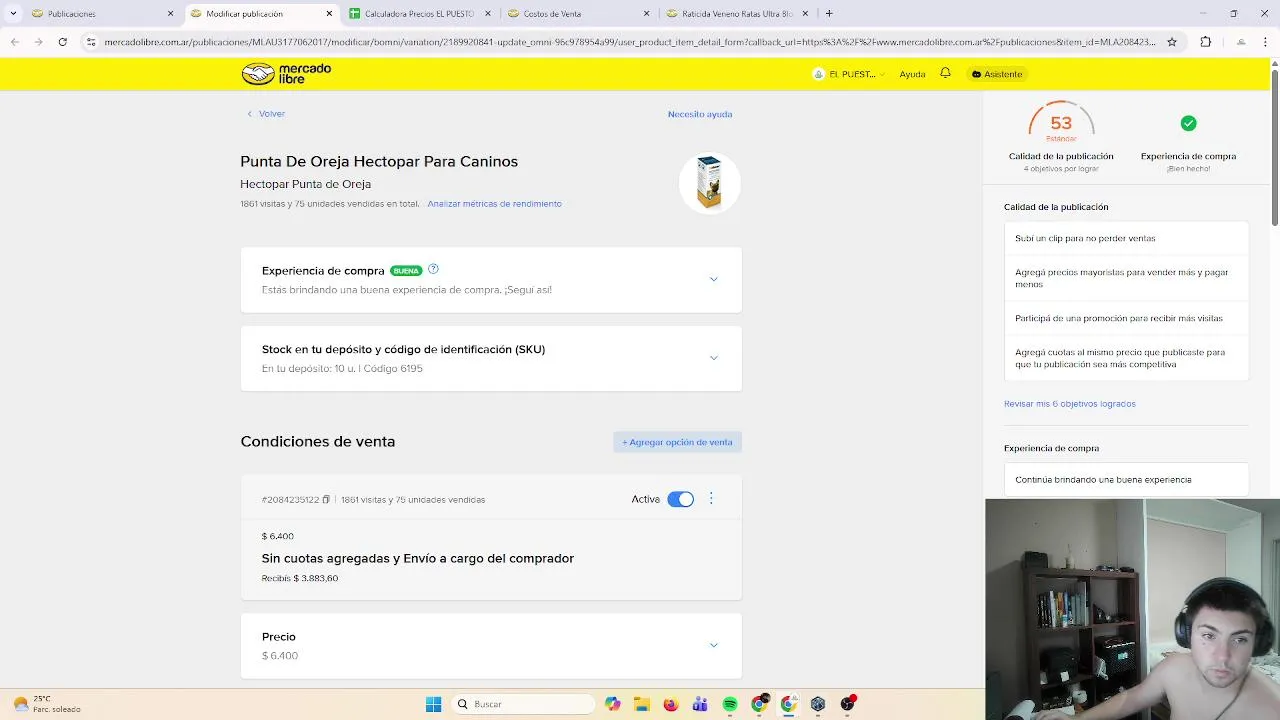Copy the listing ID #2084235122

[326, 499]
